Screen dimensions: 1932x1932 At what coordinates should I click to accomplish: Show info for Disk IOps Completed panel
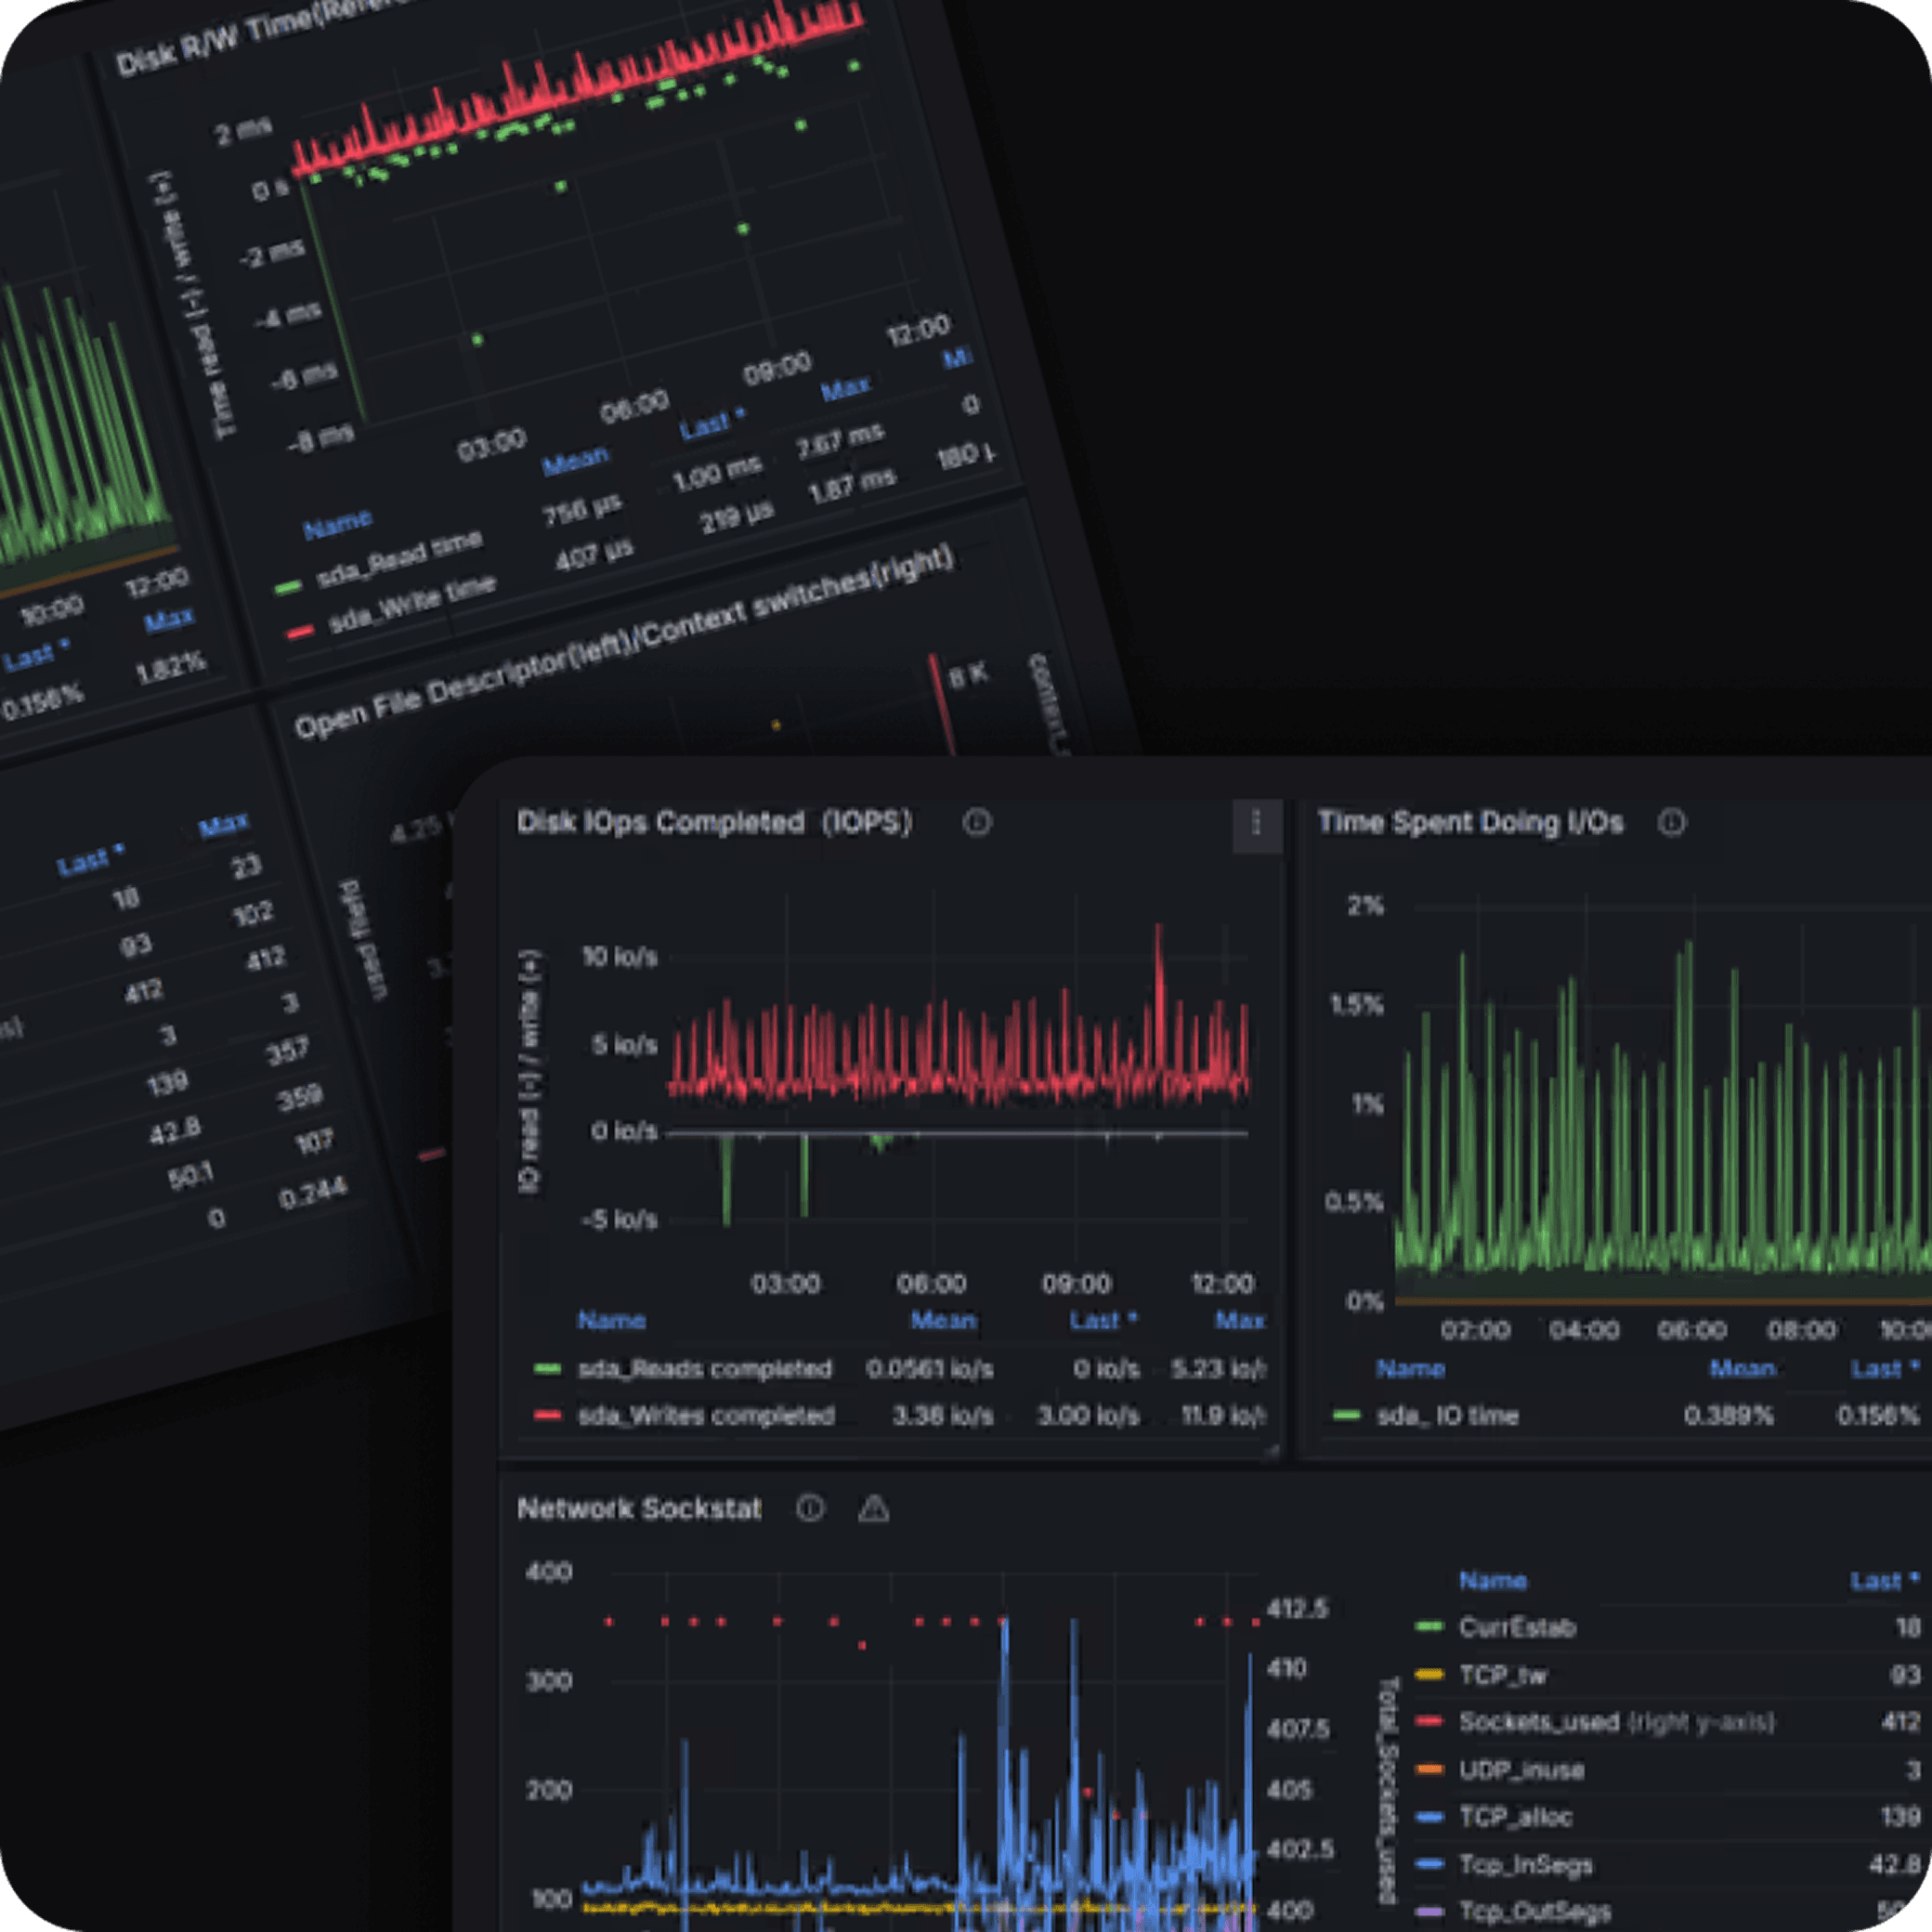click(x=977, y=822)
